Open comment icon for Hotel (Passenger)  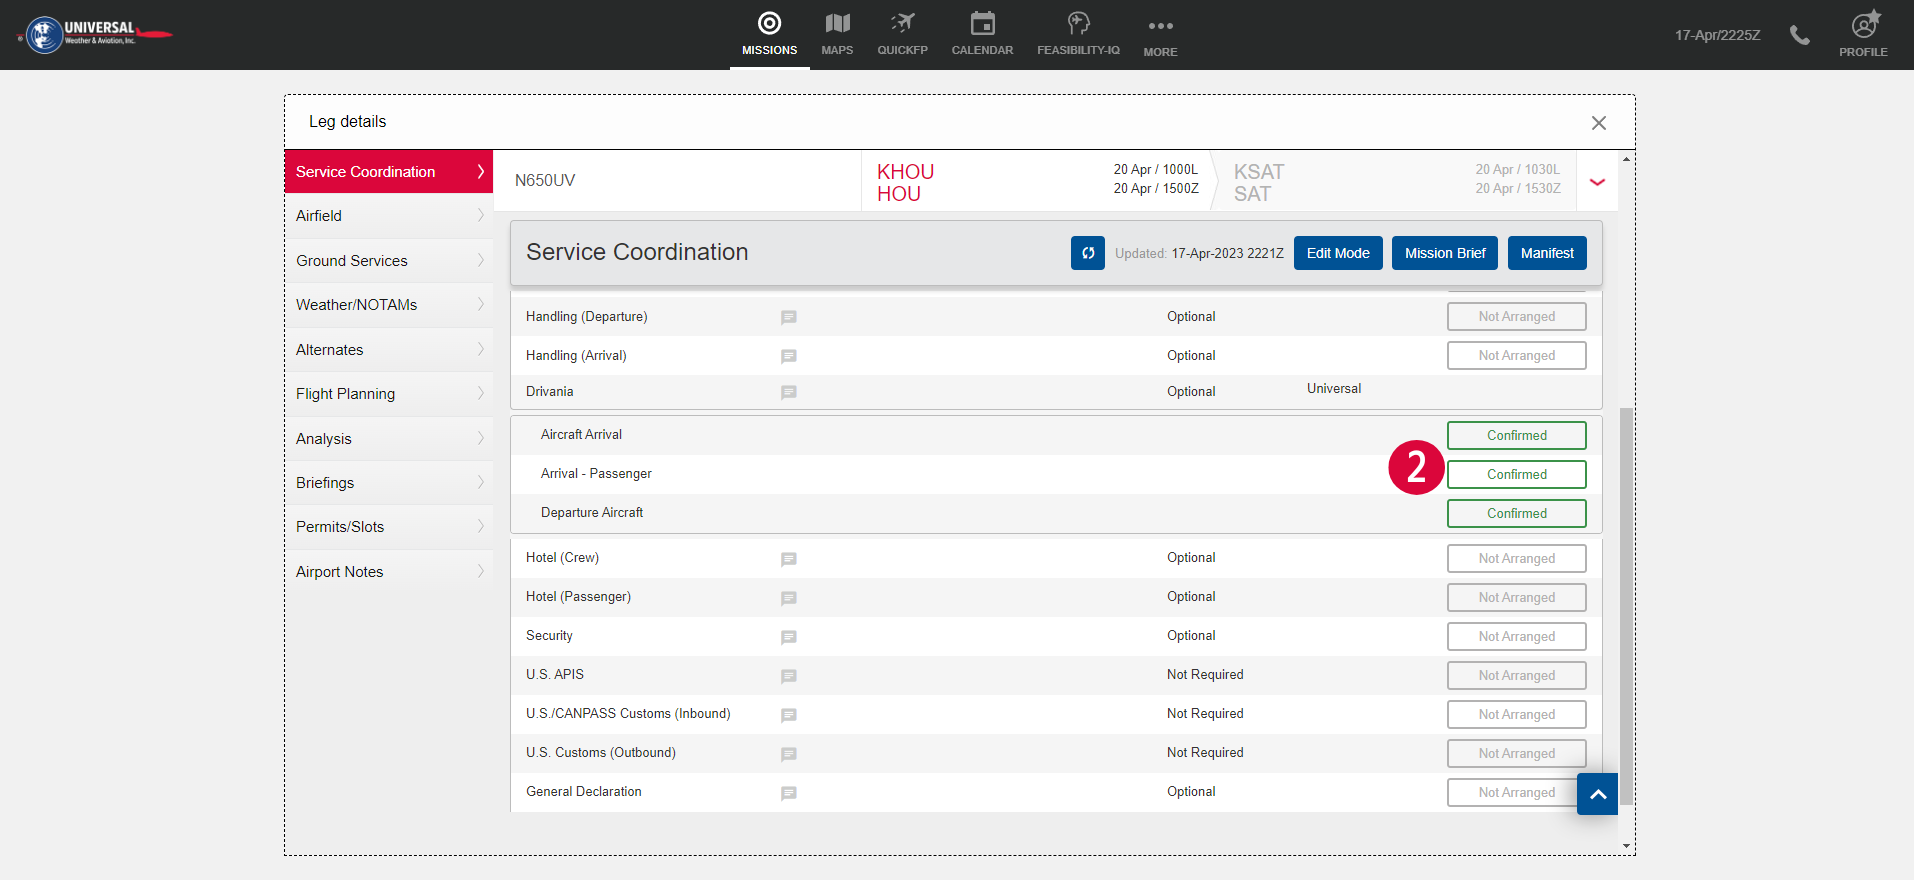point(788,598)
